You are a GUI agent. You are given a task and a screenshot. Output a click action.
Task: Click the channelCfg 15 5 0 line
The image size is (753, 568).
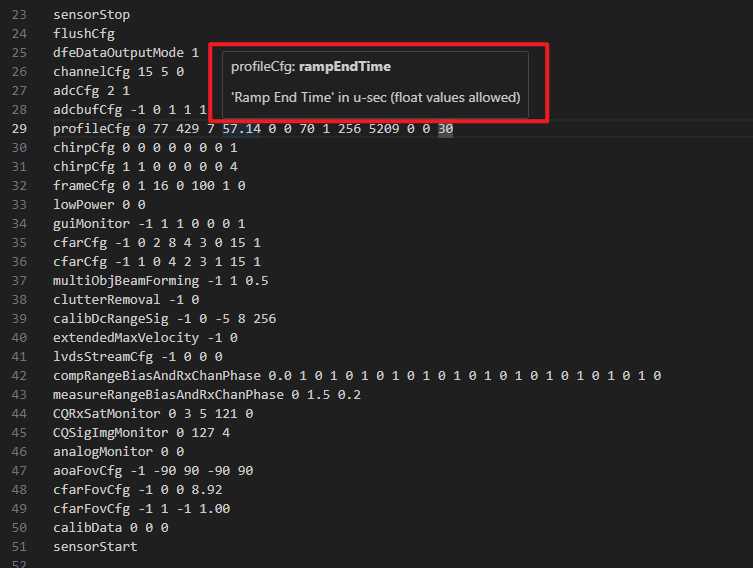click(118, 72)
